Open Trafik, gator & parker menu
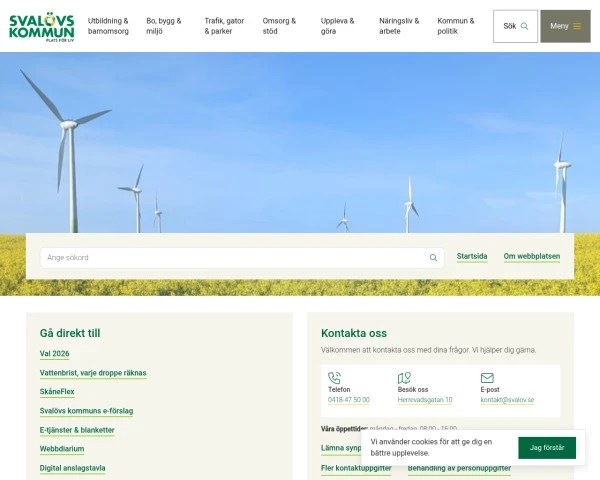The image size is (600, 480). tap(224, 26)
